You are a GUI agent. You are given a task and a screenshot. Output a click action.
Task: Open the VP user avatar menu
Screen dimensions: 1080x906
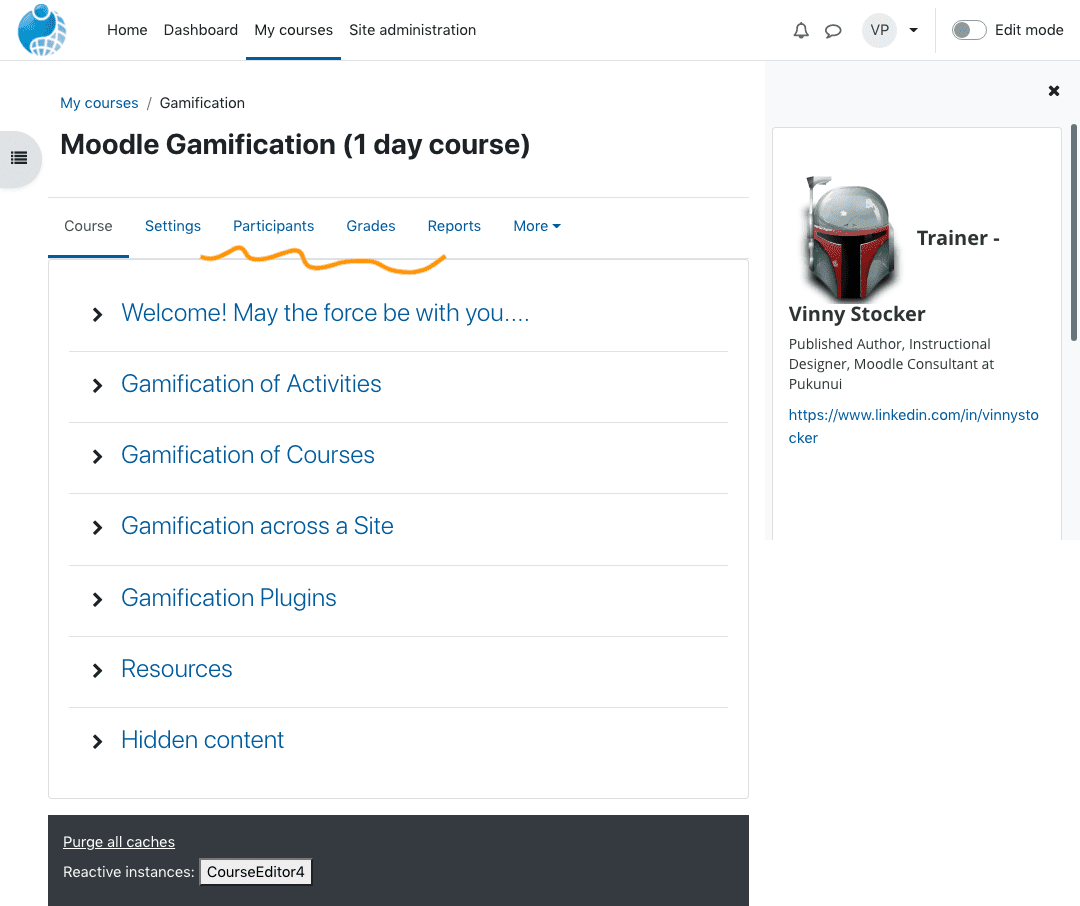879,30
